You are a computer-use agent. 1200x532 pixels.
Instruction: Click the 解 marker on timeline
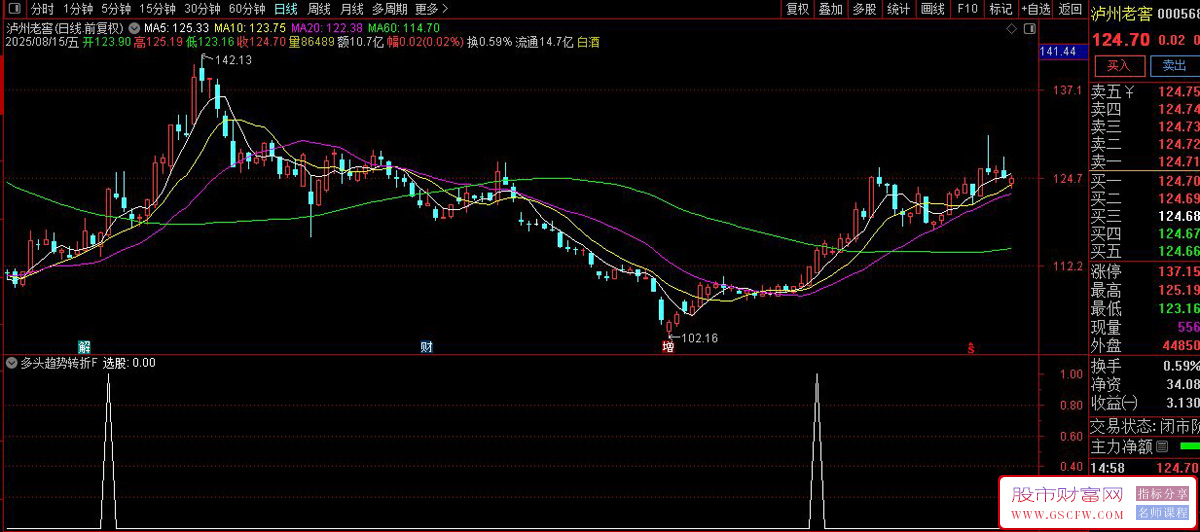coord(85,347)
